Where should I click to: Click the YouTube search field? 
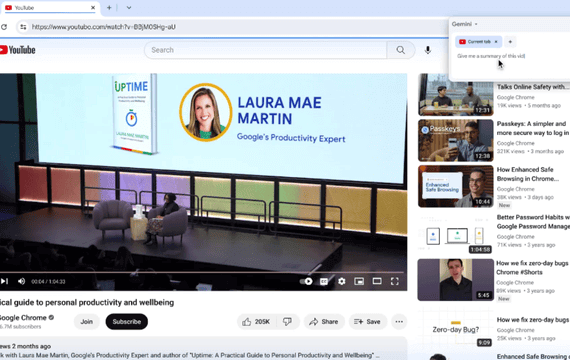[265, 50]
